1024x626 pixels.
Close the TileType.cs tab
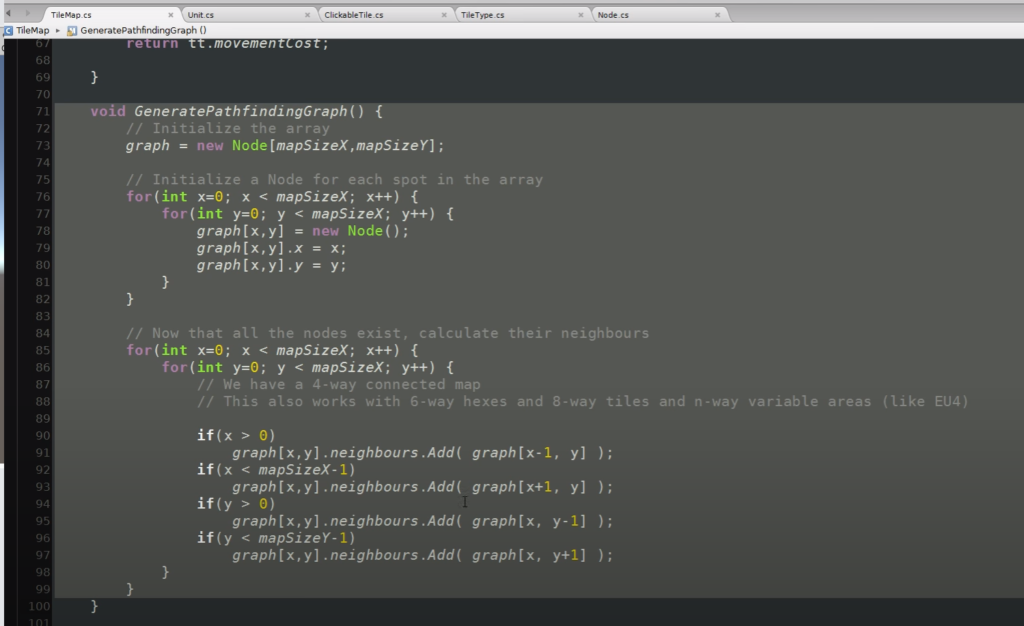point(581,14)
